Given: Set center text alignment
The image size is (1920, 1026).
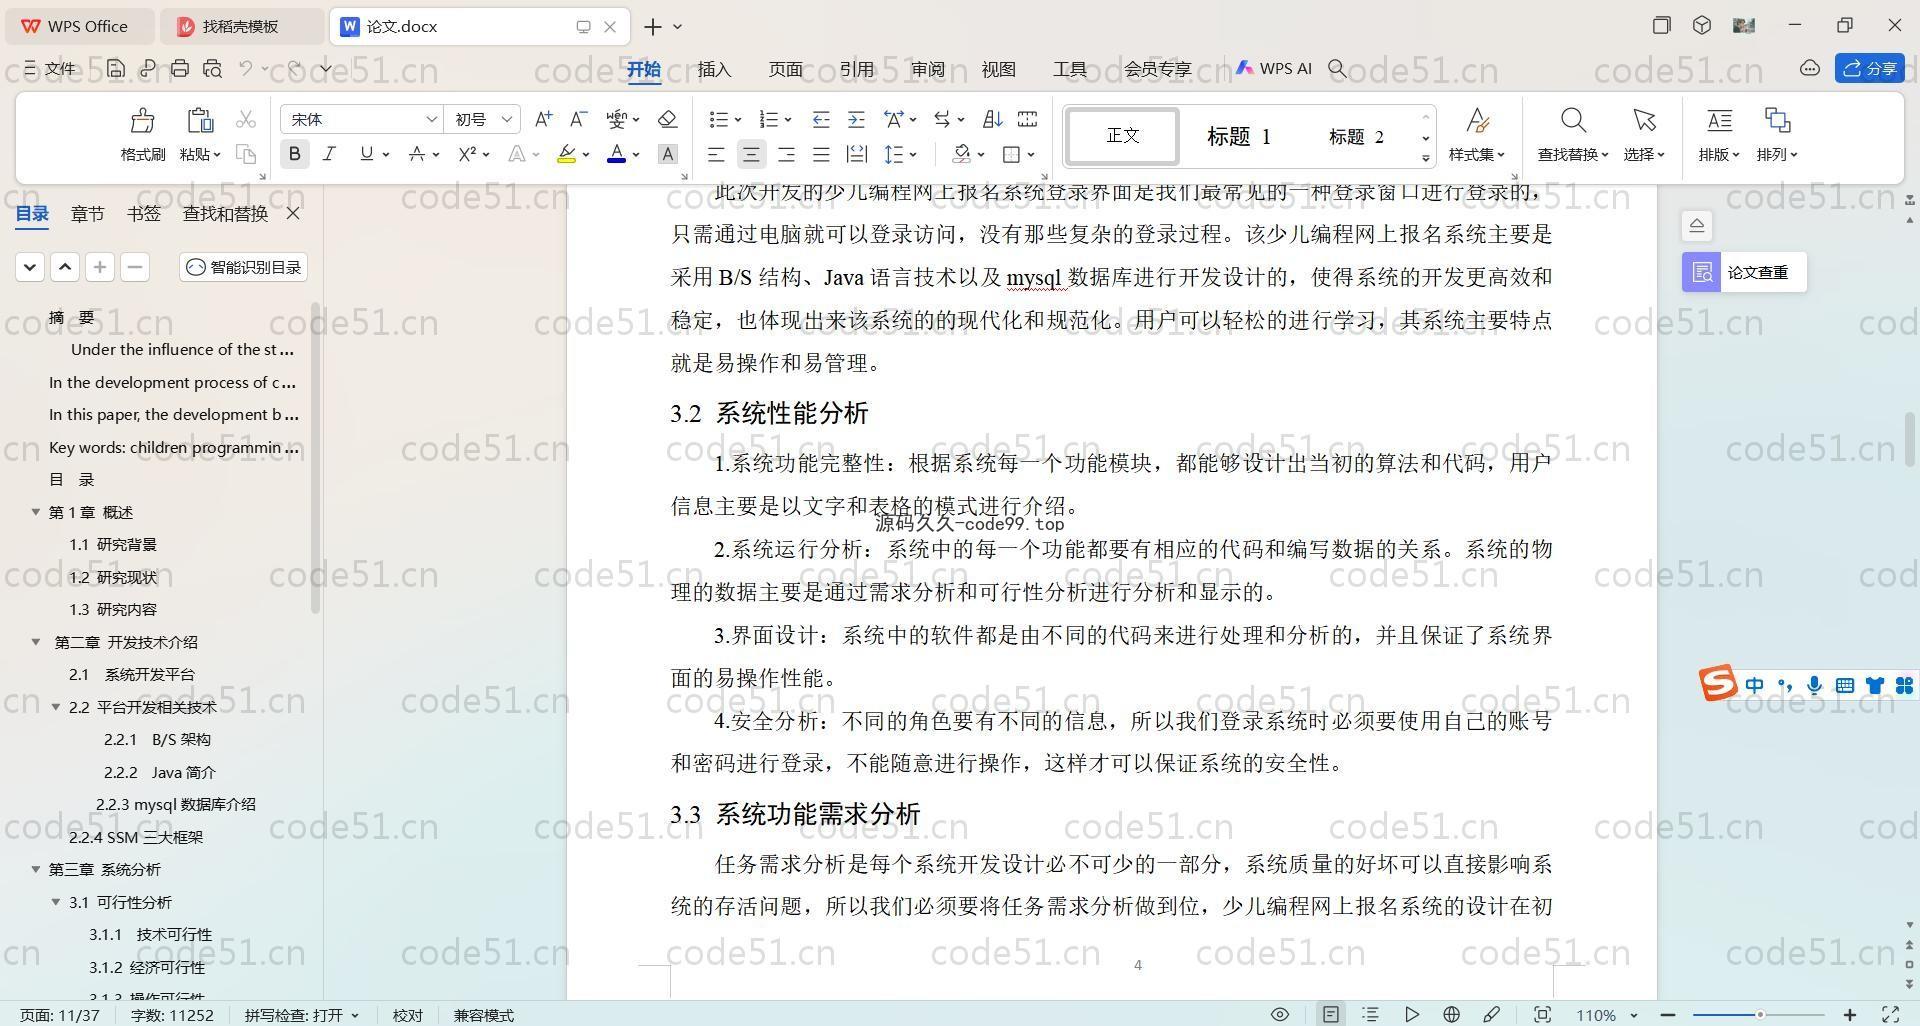Looking at the screenshot, I should click(x=751, y=154).
